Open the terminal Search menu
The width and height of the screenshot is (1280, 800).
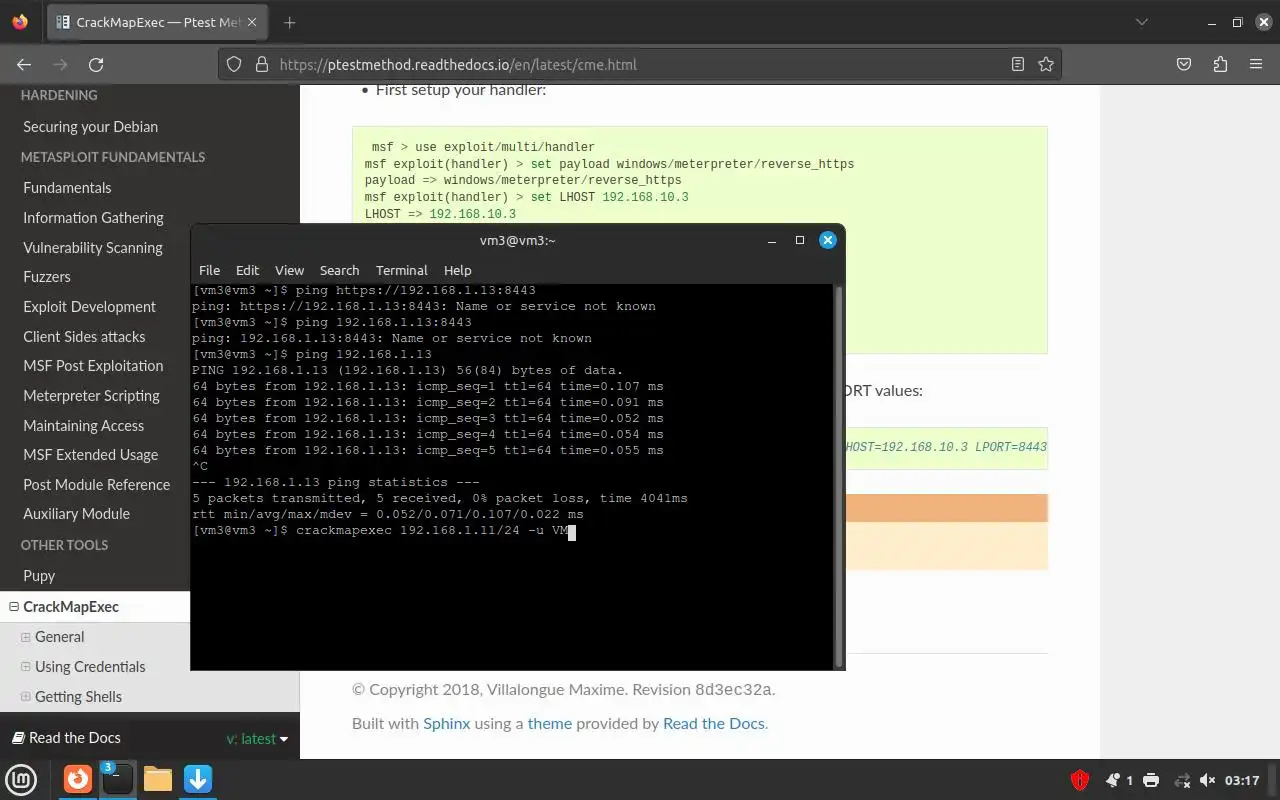click(339, 270)
